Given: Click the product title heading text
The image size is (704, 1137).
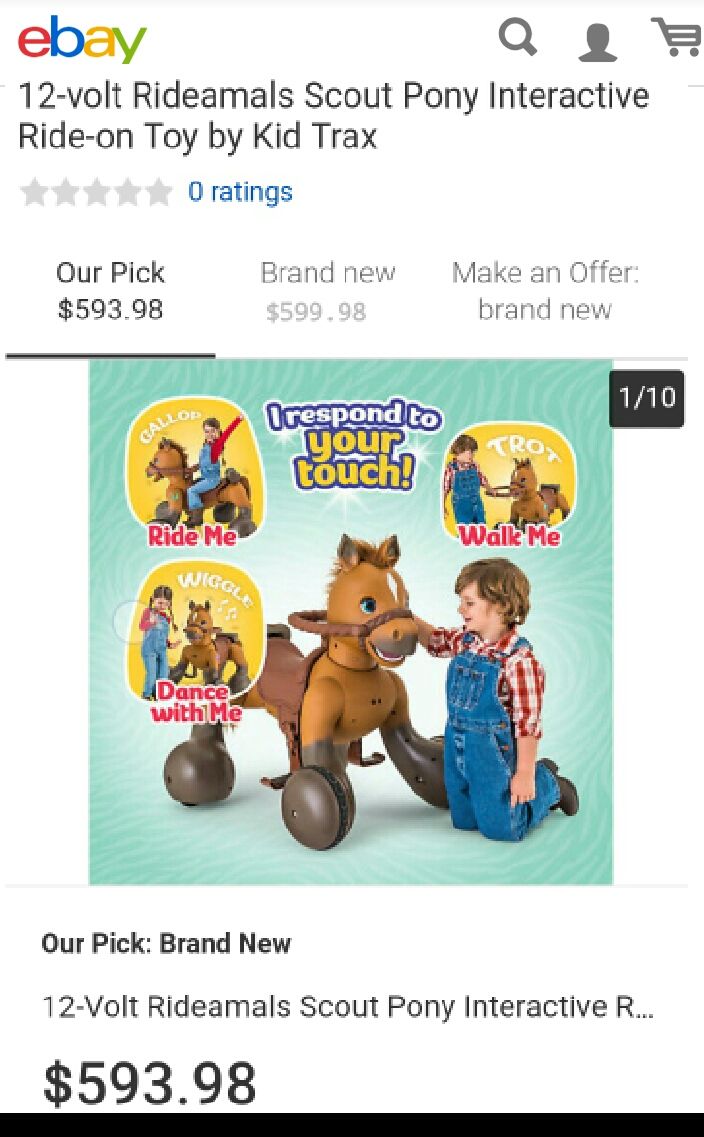Looking at the screenshot, I should [x=334, y=115].
